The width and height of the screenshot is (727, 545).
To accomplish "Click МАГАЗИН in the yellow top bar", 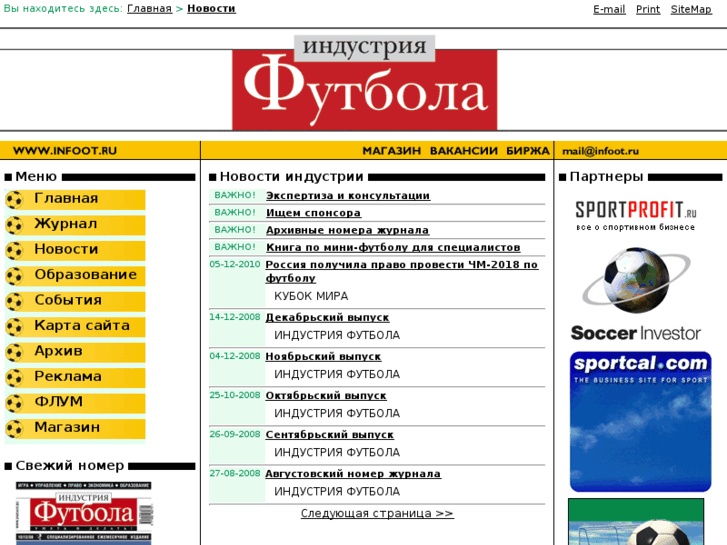I will click(392, 151).
